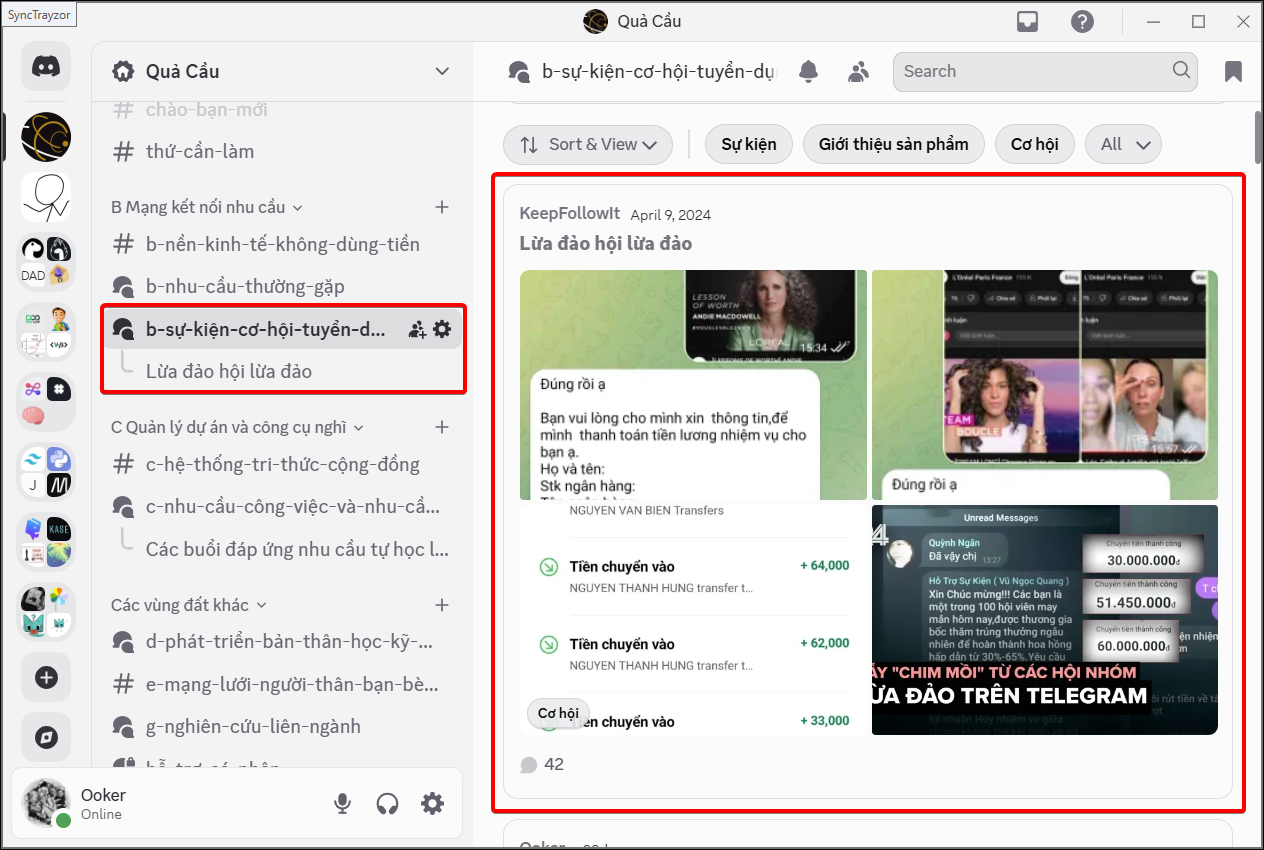Open notification settings bell icon
This screenshot has height=850, width=1264.
[808, 71]
